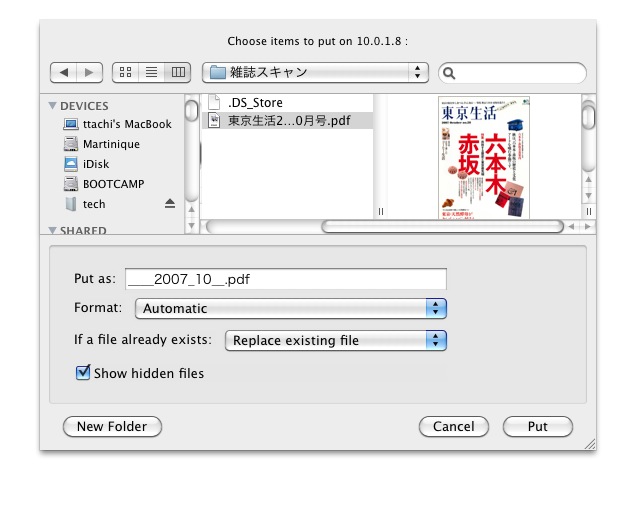Viewport: 636px width, 510px height.
Task: Click the Forward navigation arrow
Action: tap(90, 73)
